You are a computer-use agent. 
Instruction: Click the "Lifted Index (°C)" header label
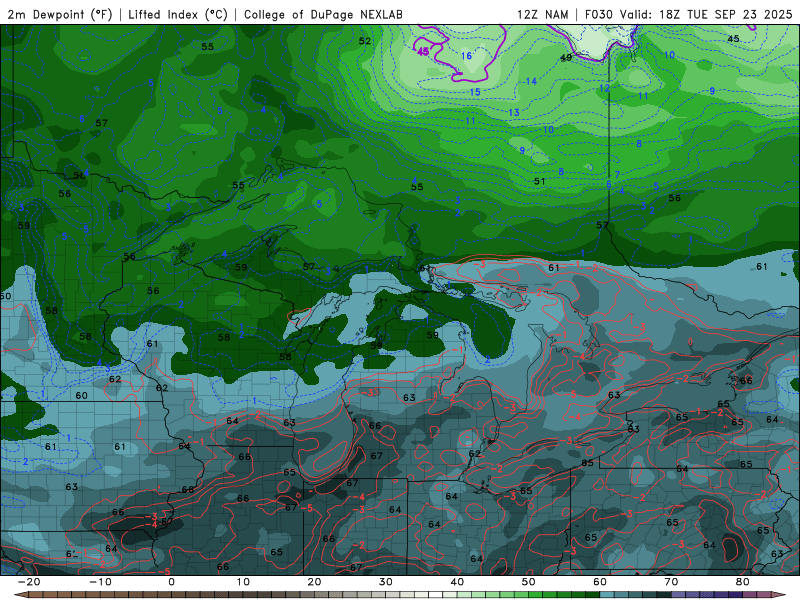[178, 14]
